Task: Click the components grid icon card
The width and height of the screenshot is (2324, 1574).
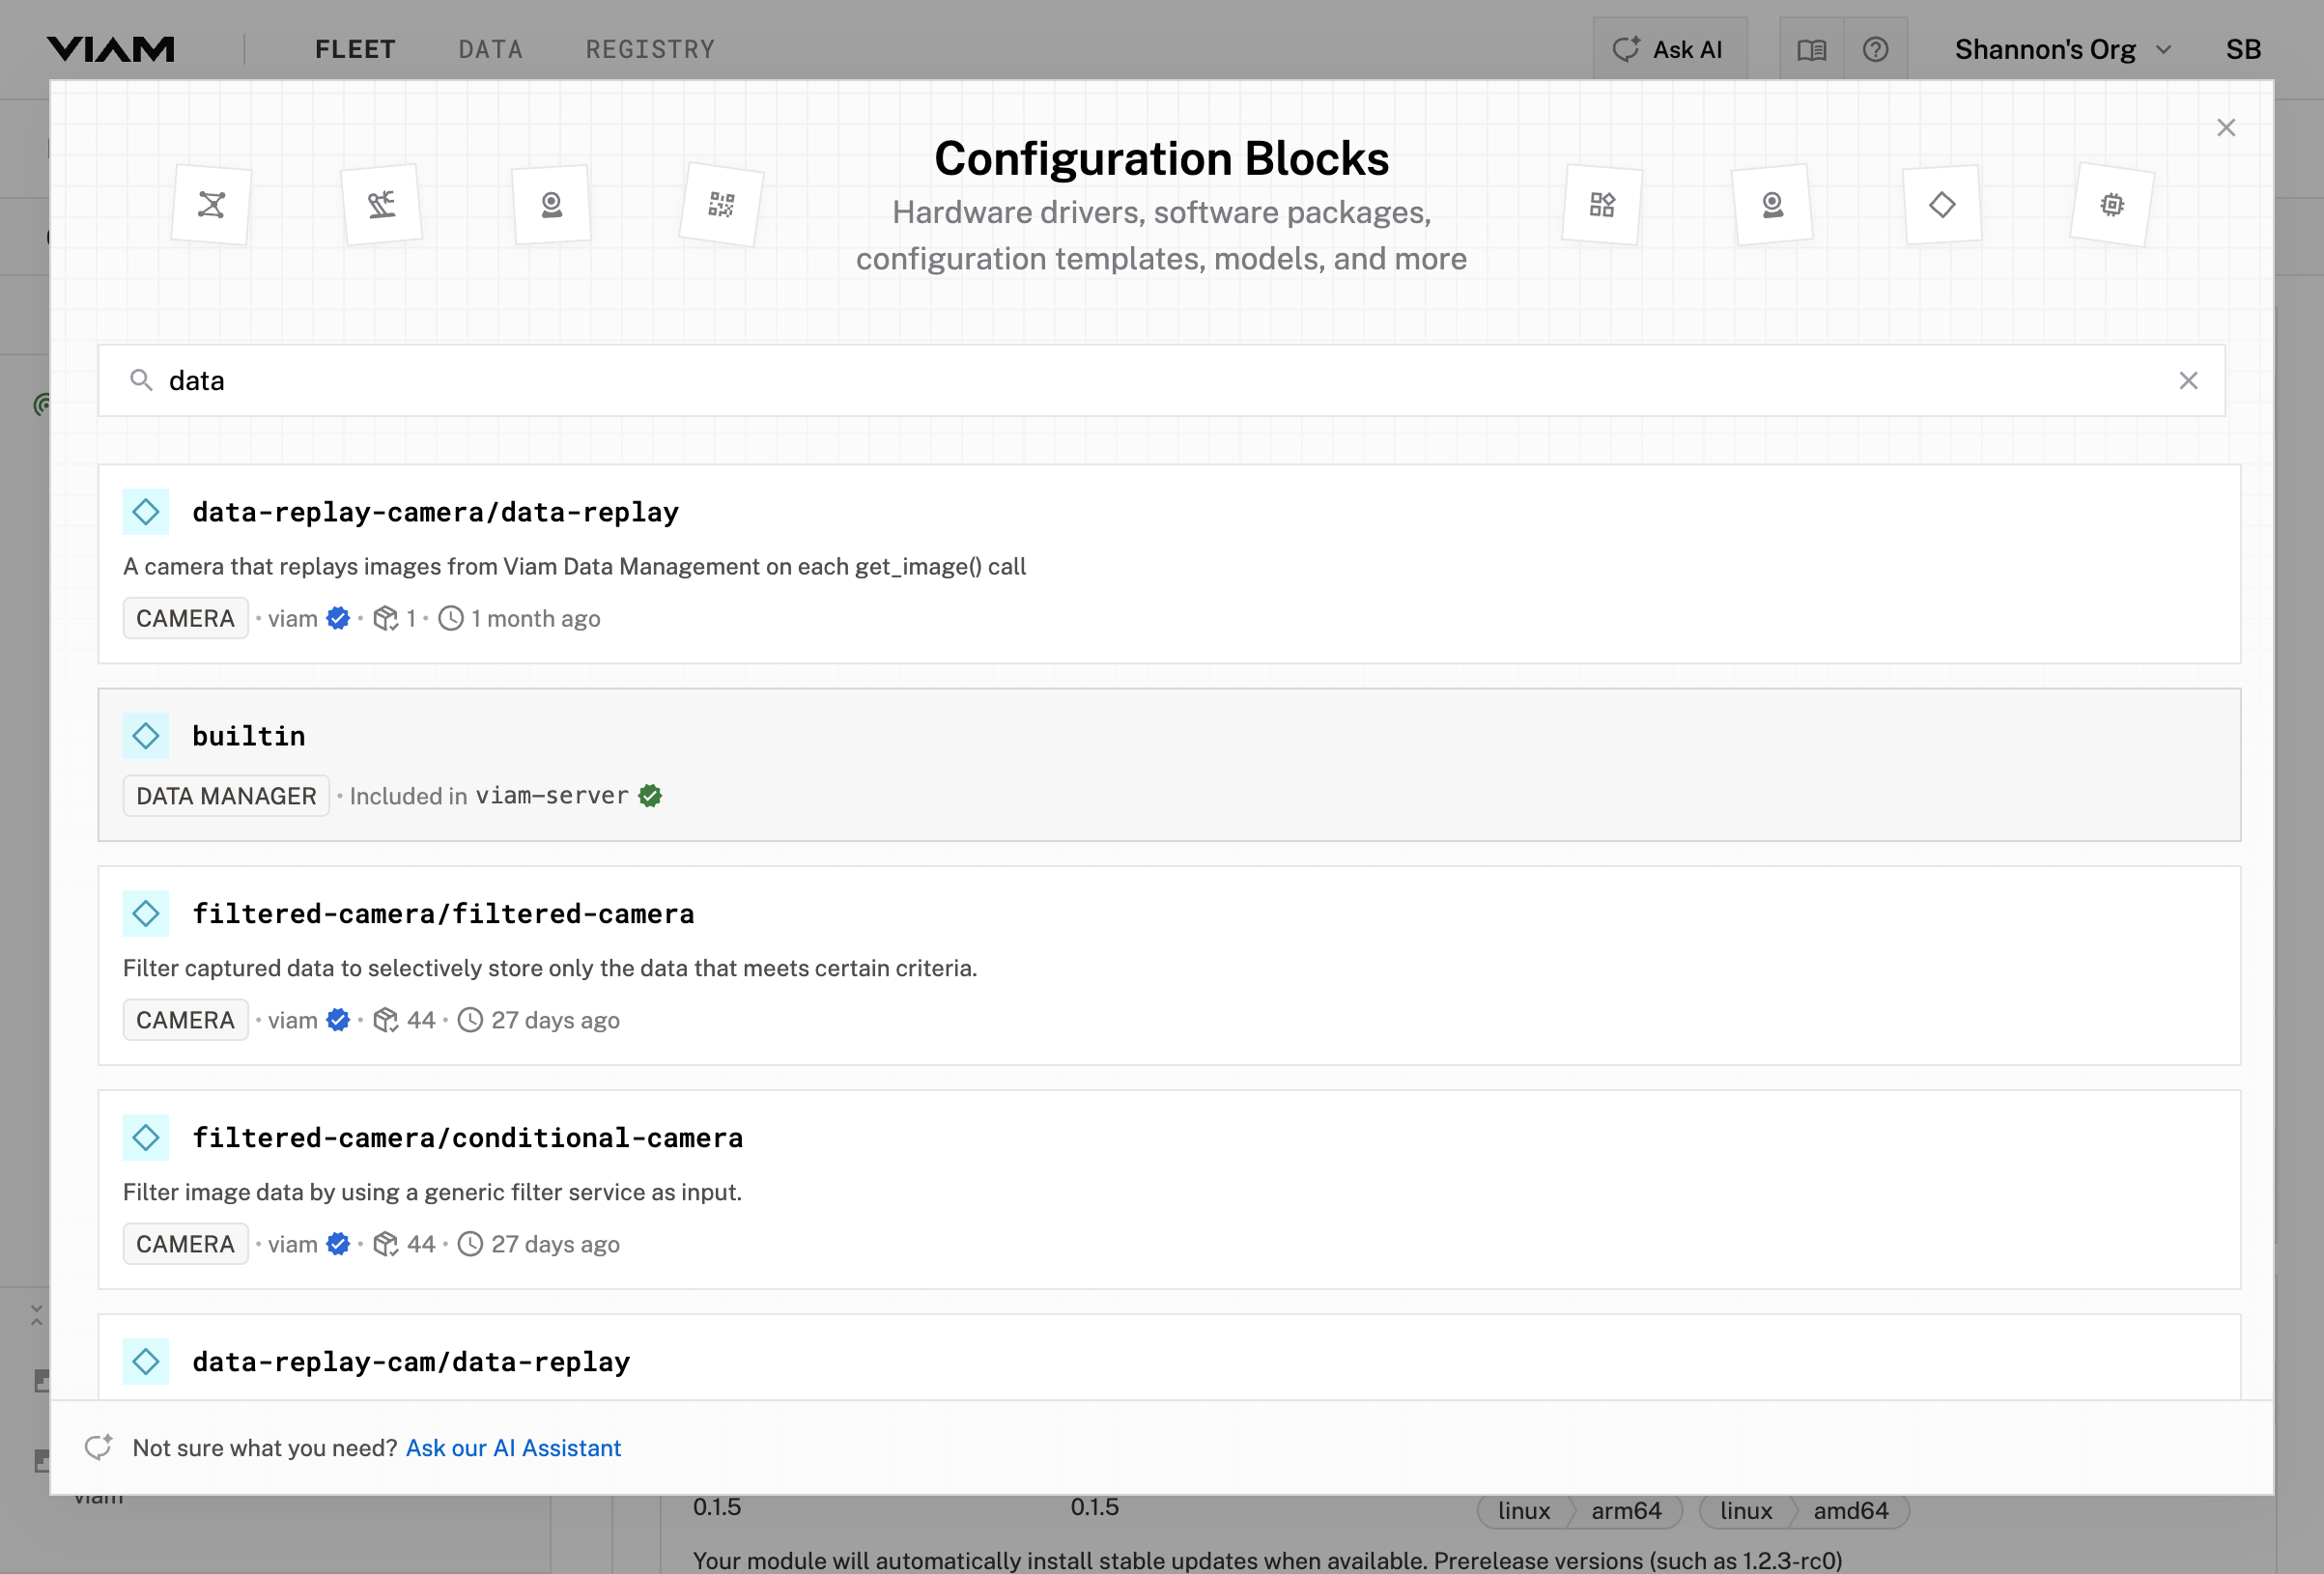Action: click(x=1601, y=206)
